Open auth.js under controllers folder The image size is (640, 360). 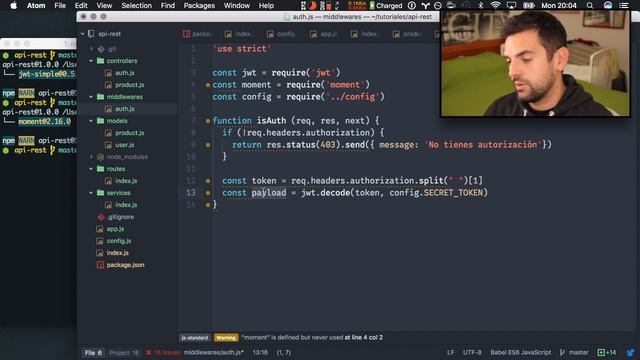(x=124, y=73)
